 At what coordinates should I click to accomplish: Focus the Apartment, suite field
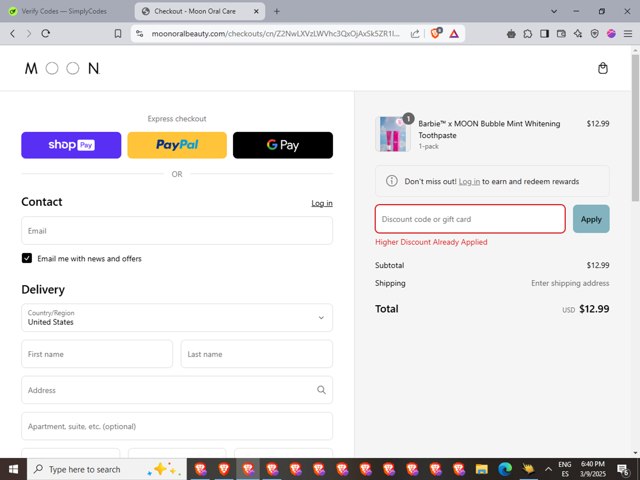[177, 426]
